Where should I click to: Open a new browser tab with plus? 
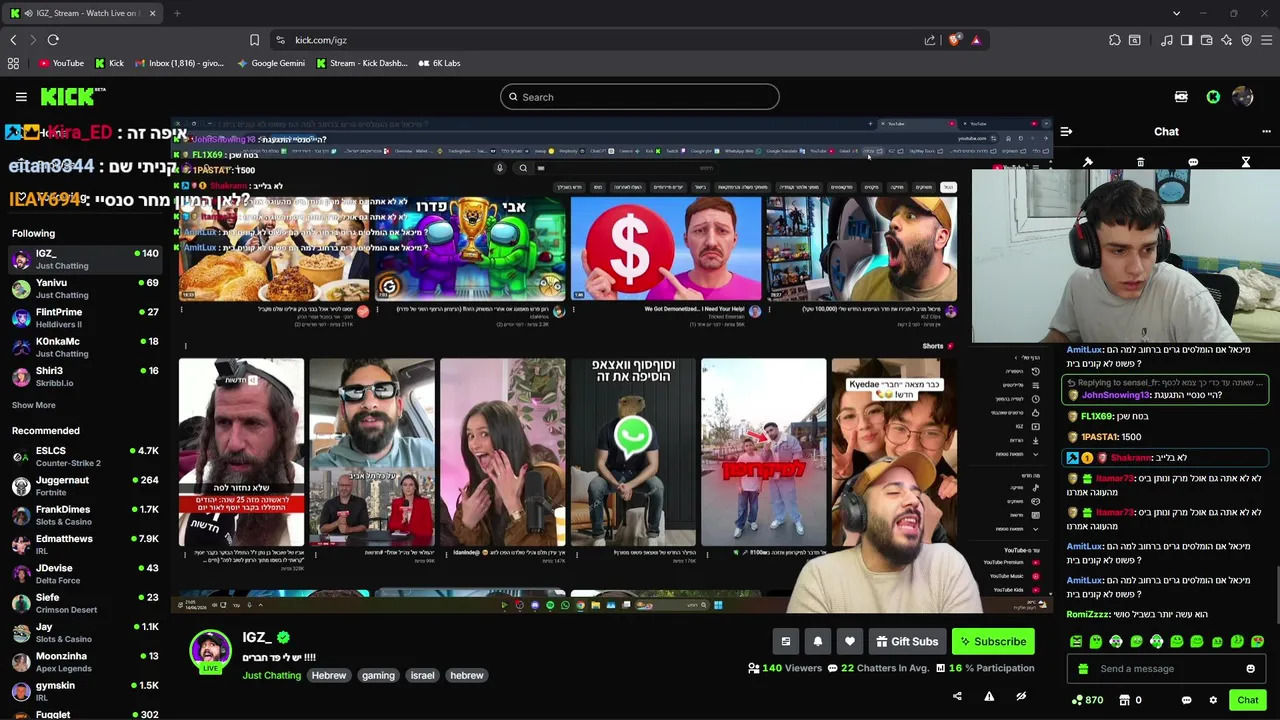(x=177, y=13)
